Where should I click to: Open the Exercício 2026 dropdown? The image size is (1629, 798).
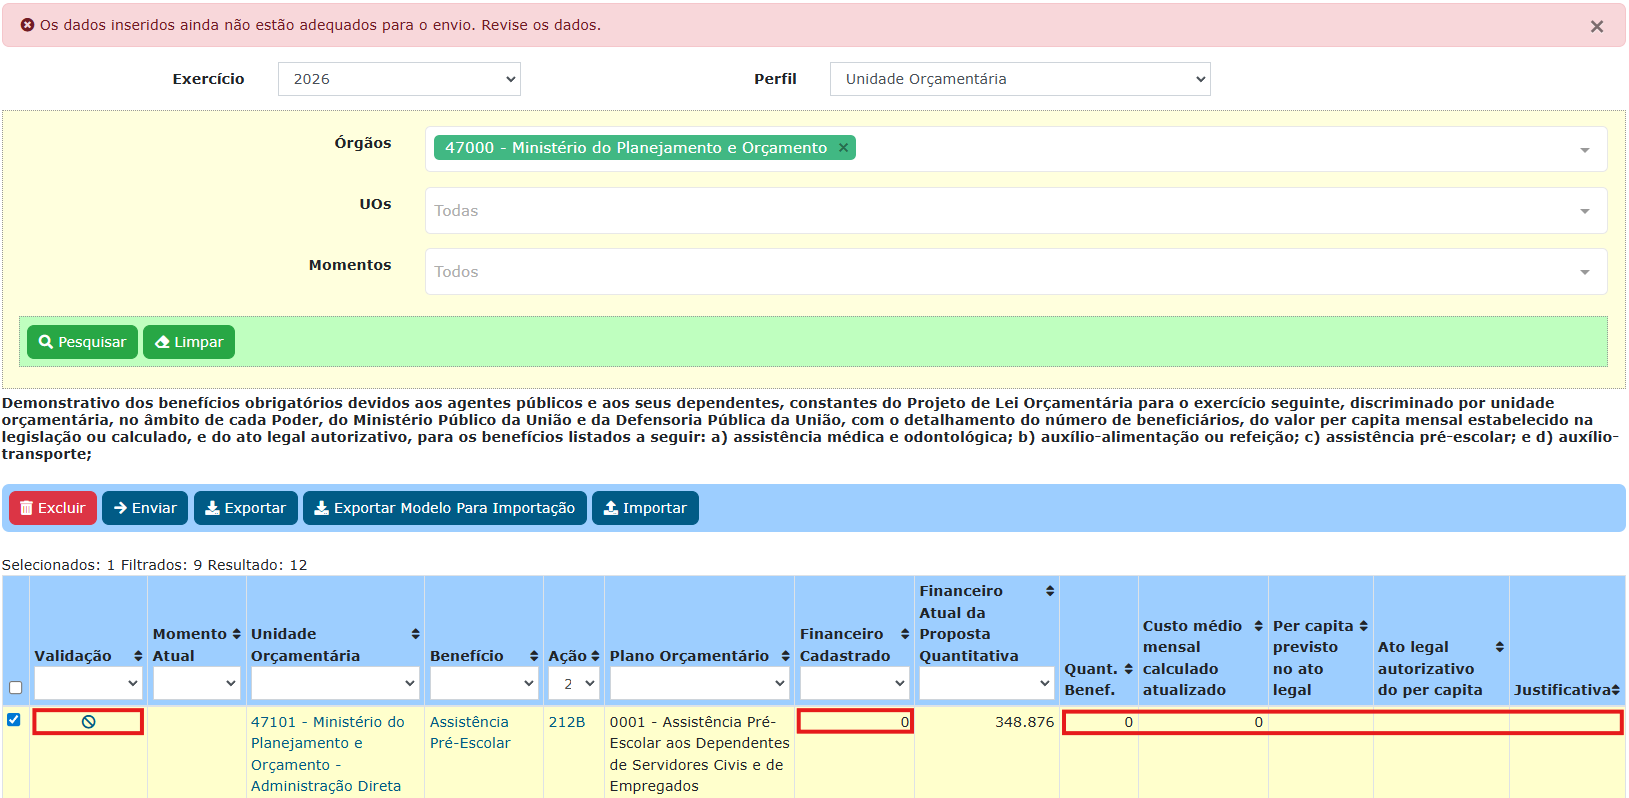(399, 79)
